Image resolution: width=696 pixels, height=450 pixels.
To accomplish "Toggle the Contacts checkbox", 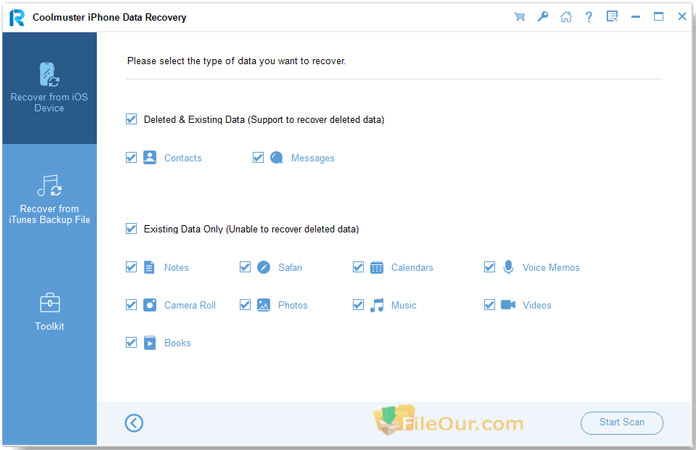I will pos(131,158).
